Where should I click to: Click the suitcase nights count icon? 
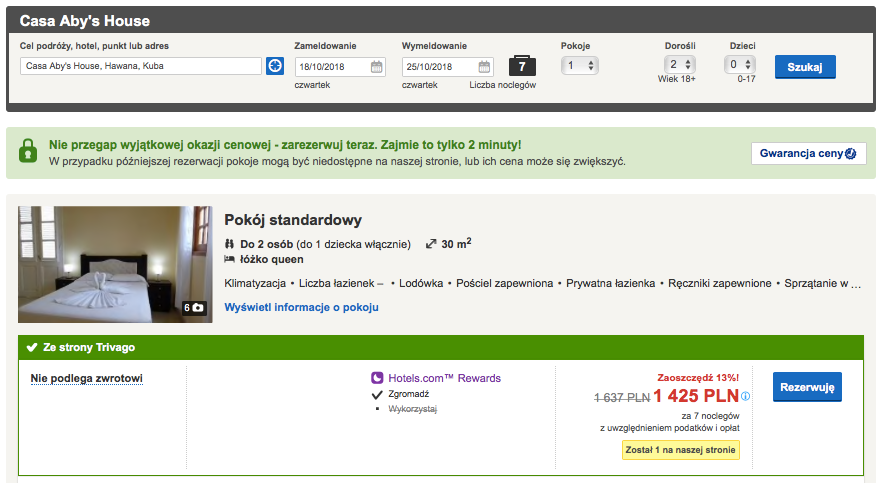click(x=522, y=66)
